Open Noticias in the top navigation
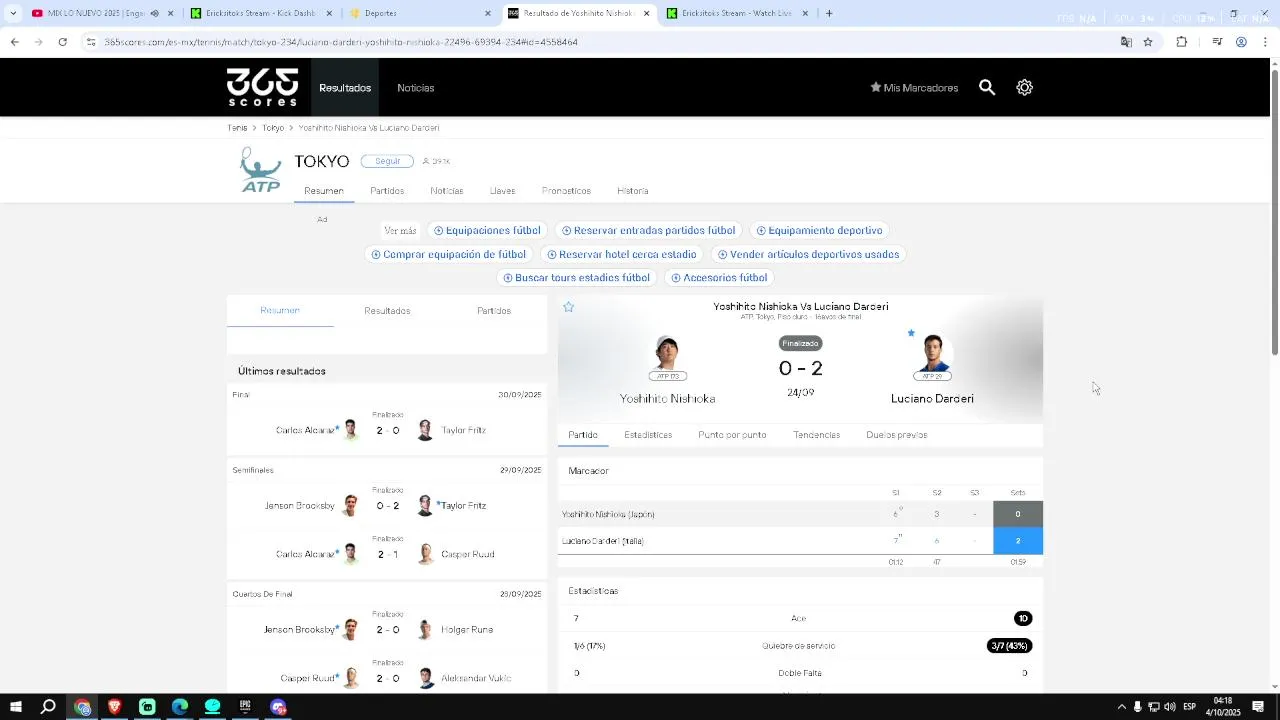1280x720 pixels. pyautogui.click(x=416, y=88)
